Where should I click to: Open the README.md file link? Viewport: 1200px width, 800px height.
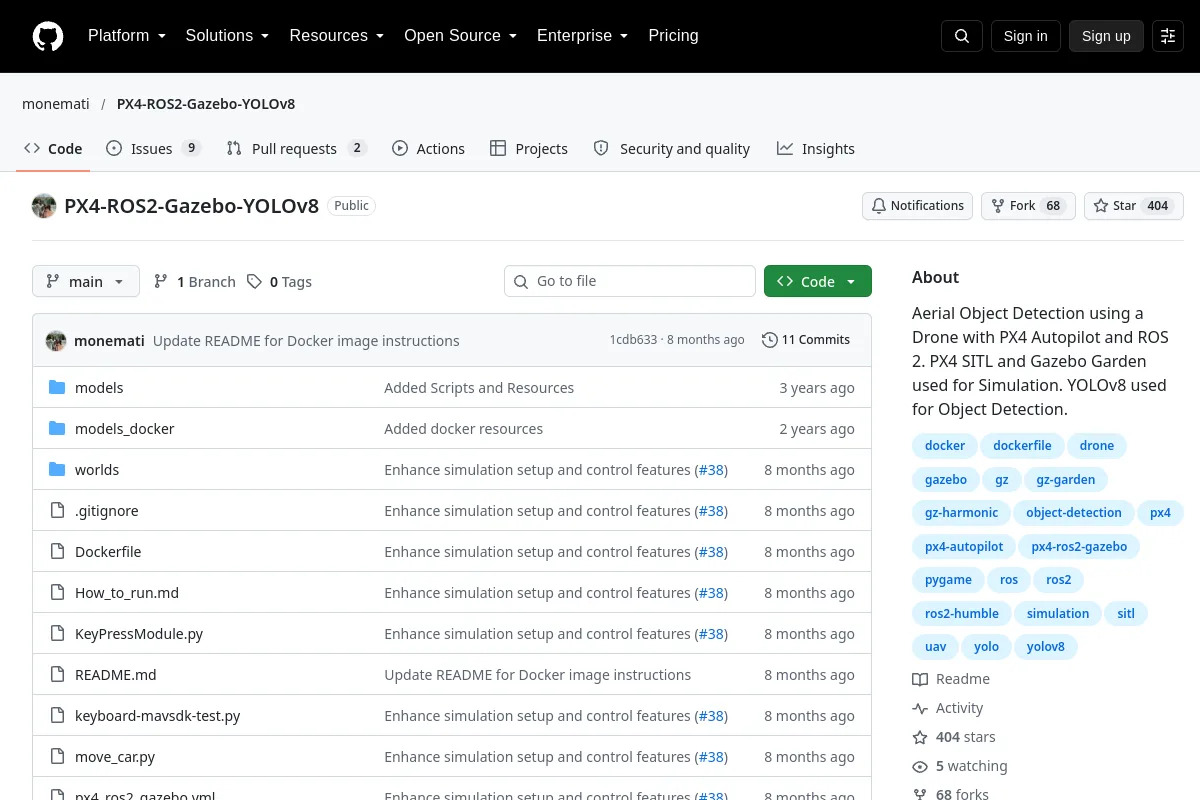tap(116, 675)
